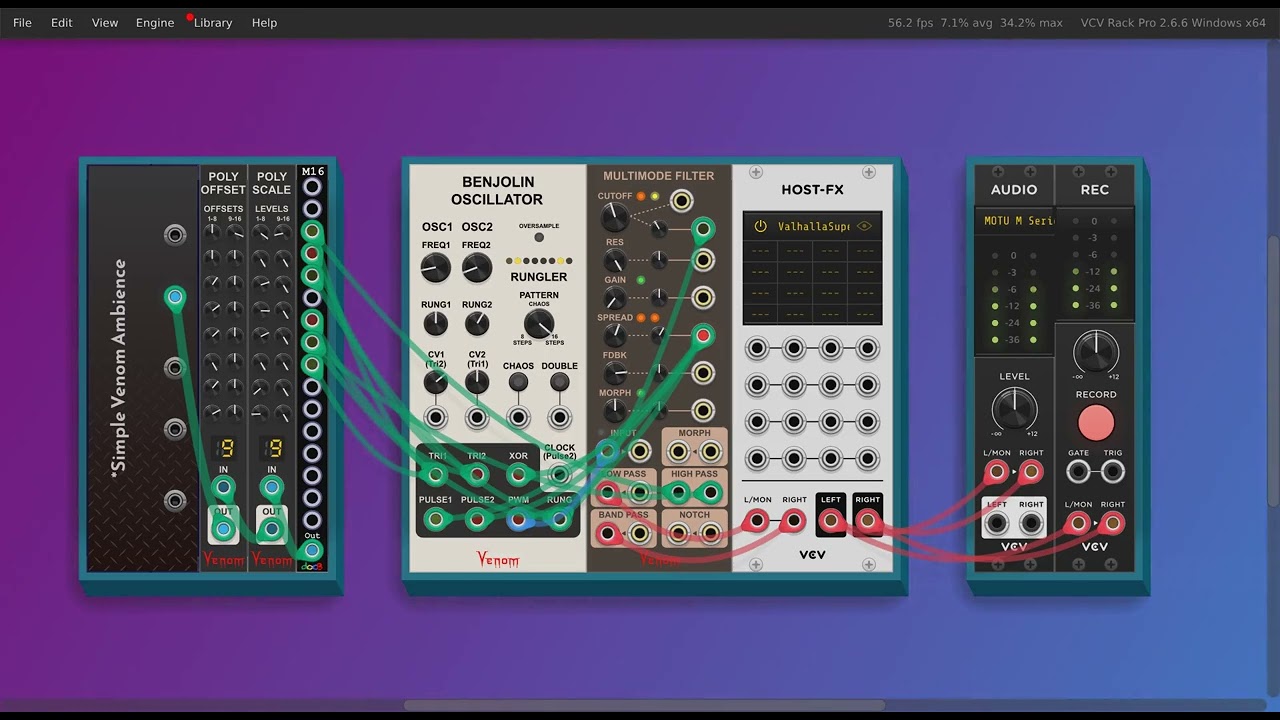This screenshot has height=720, width=1280.
Task: Toggle the OVERSAMPLE button on Benjolin
Action: pos(539,237)
